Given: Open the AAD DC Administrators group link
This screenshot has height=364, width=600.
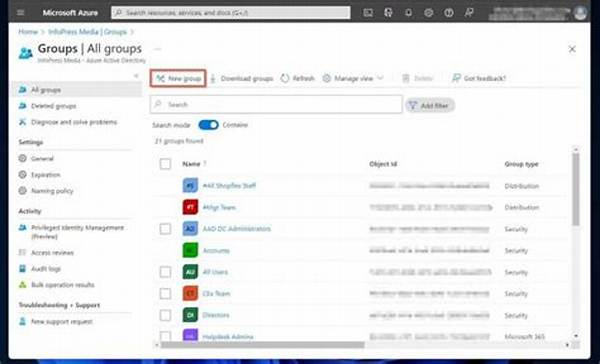Looking at the screenshot, I should click(236, 229).
